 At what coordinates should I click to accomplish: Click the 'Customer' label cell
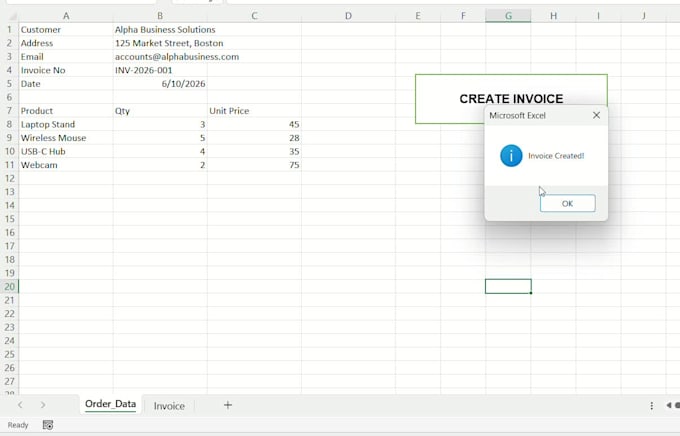66,30
